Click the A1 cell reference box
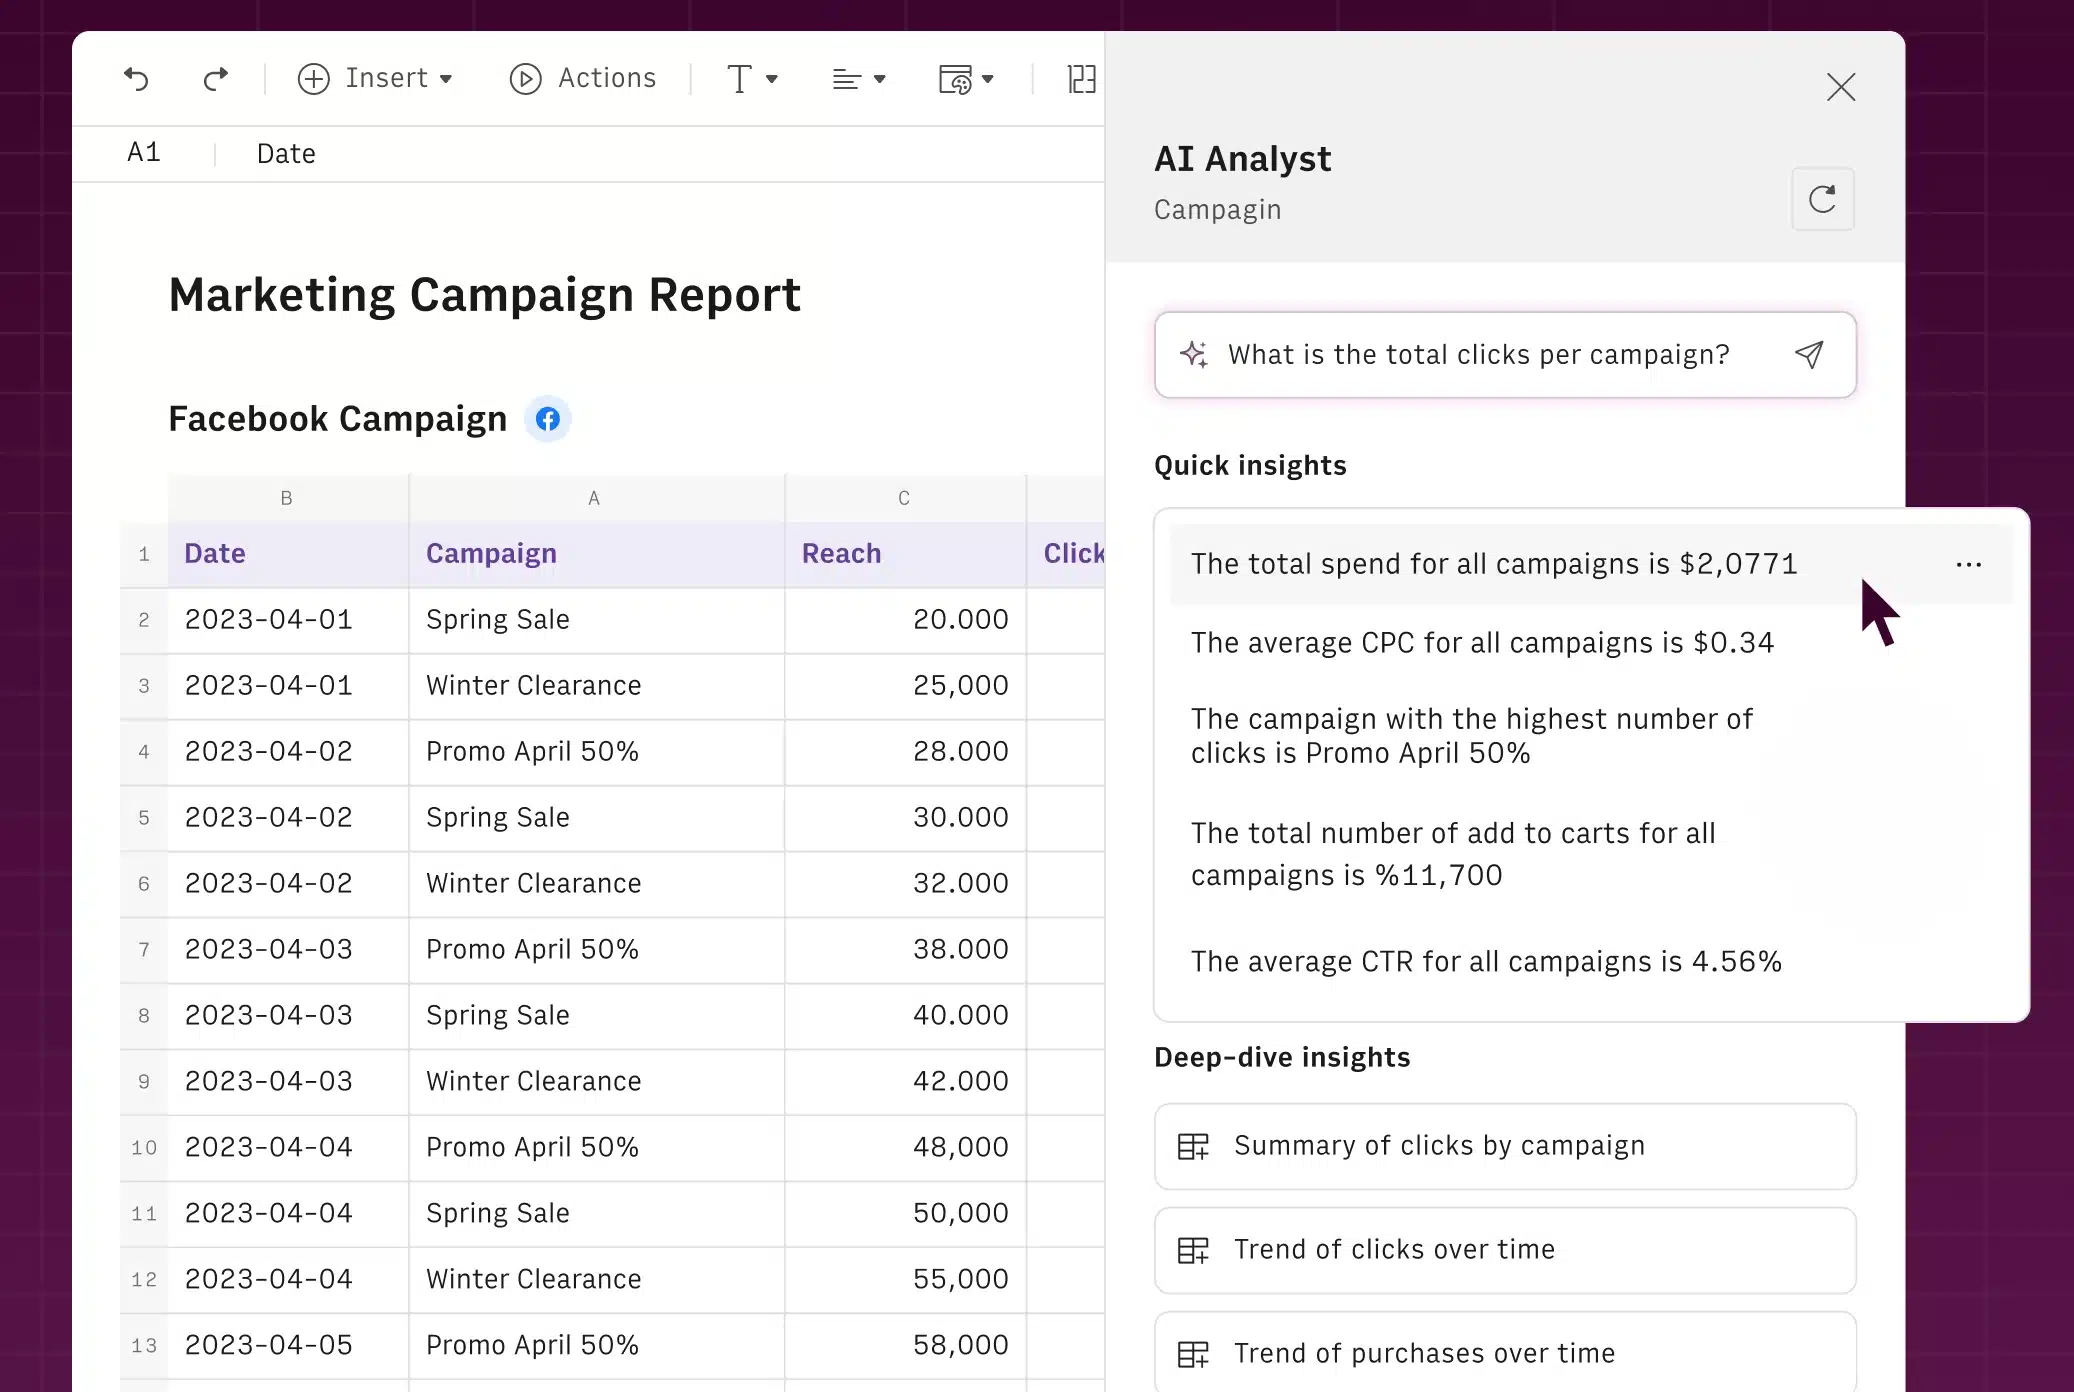This screenshot has width=2074, height=1392. [144, 153]
